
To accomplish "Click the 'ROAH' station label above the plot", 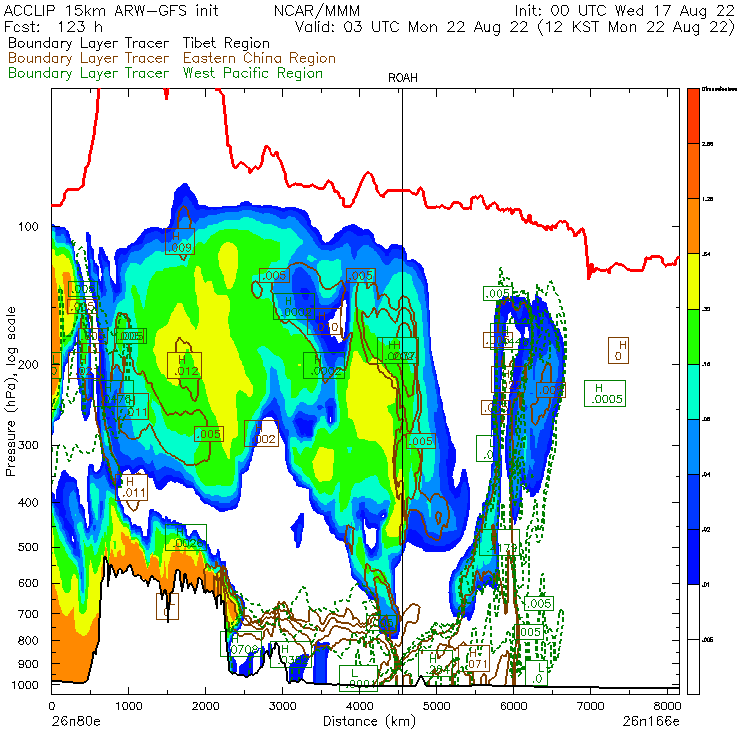I will click(403, 78).
